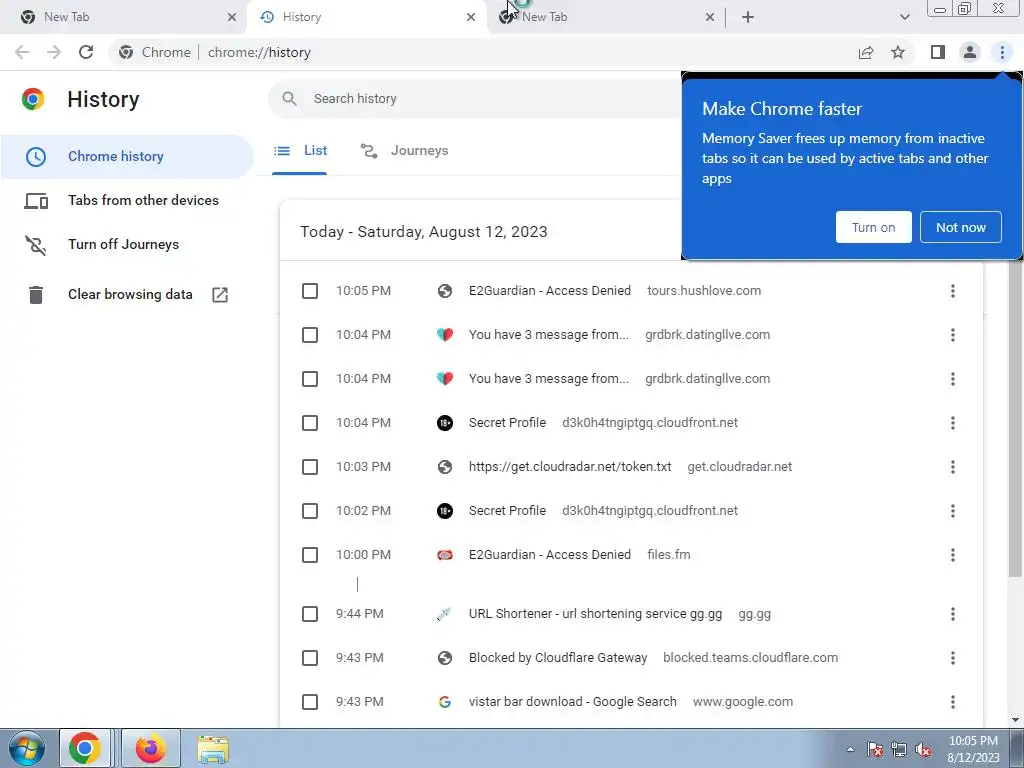Viewport: 1024px width, 768px height.
Task: Go forward with the forward arrow
Action: click(x=54, y=52)
